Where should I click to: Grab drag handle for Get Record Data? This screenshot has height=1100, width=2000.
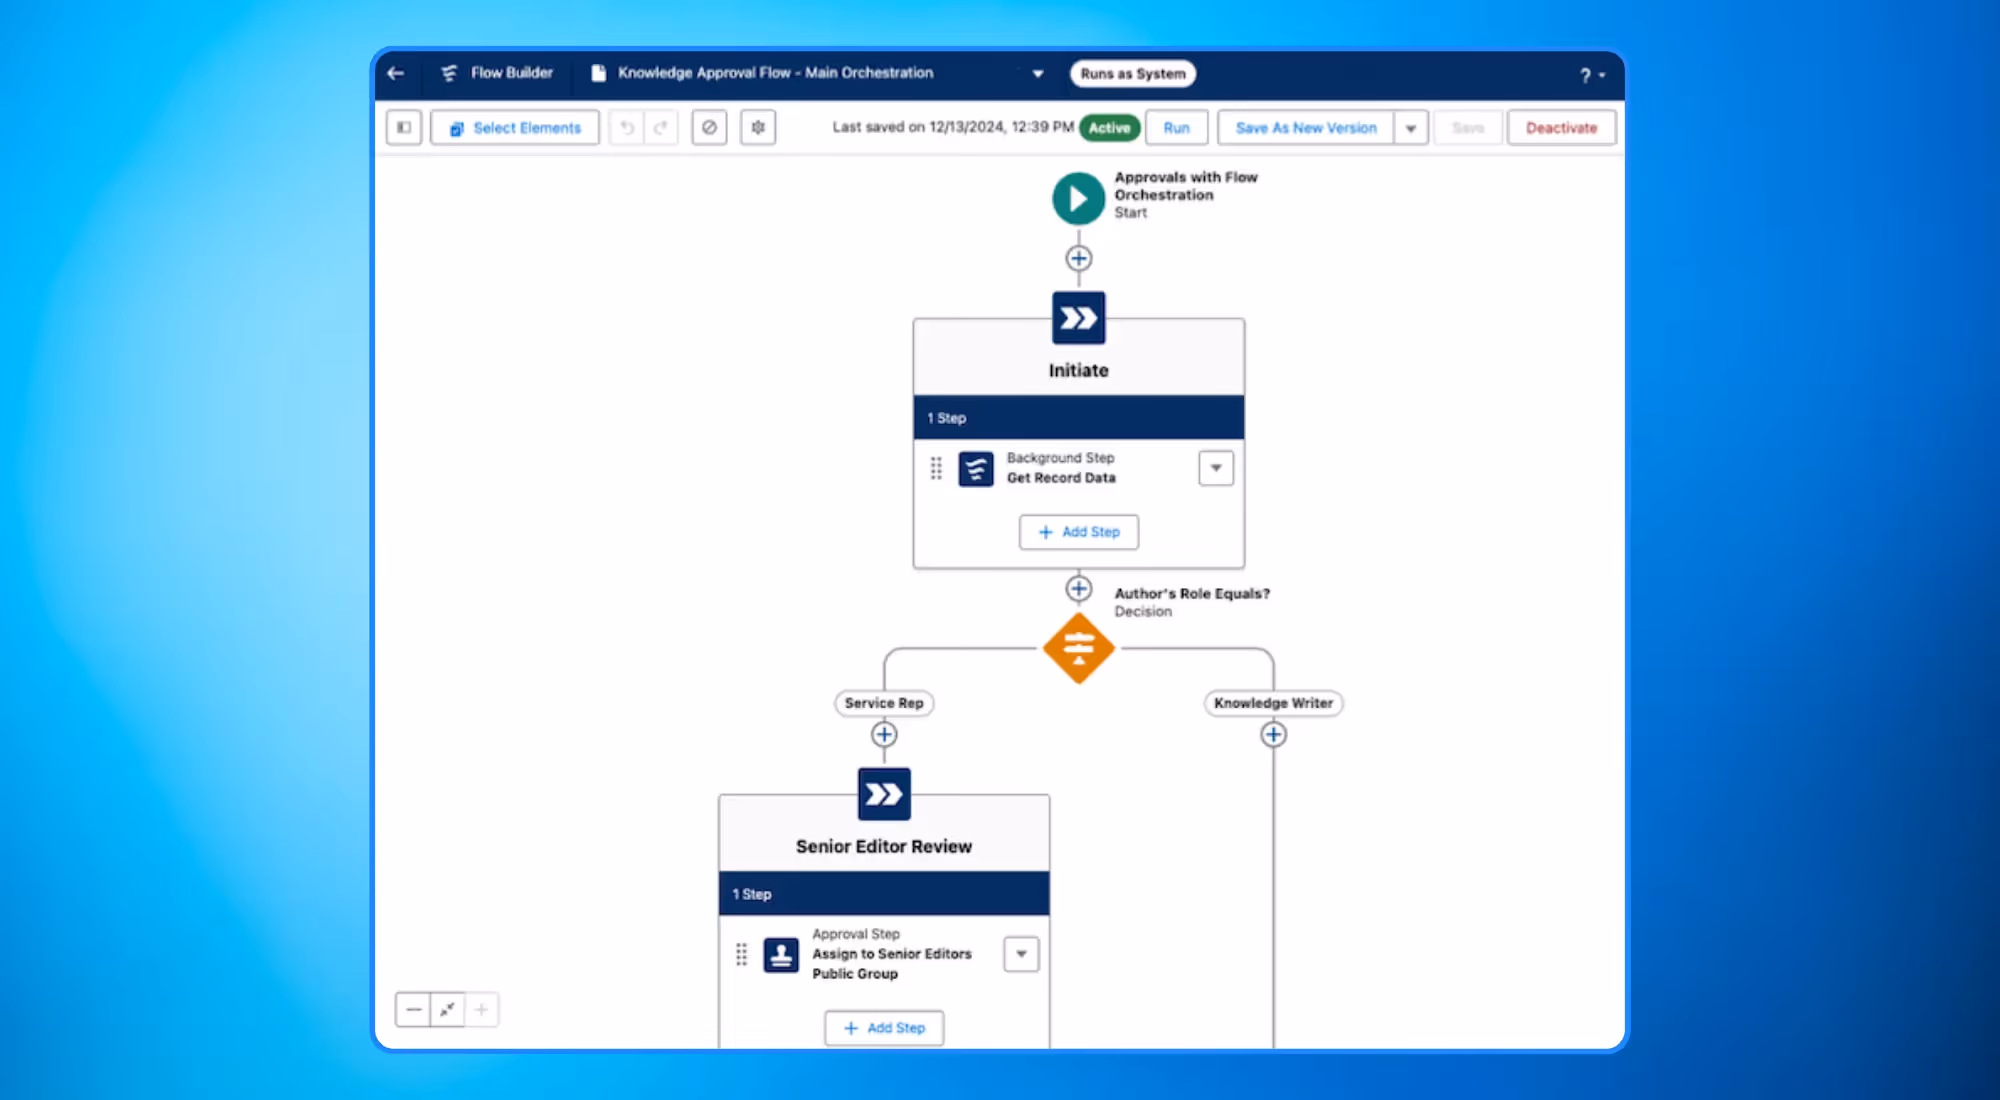click(x=936, y=468)
